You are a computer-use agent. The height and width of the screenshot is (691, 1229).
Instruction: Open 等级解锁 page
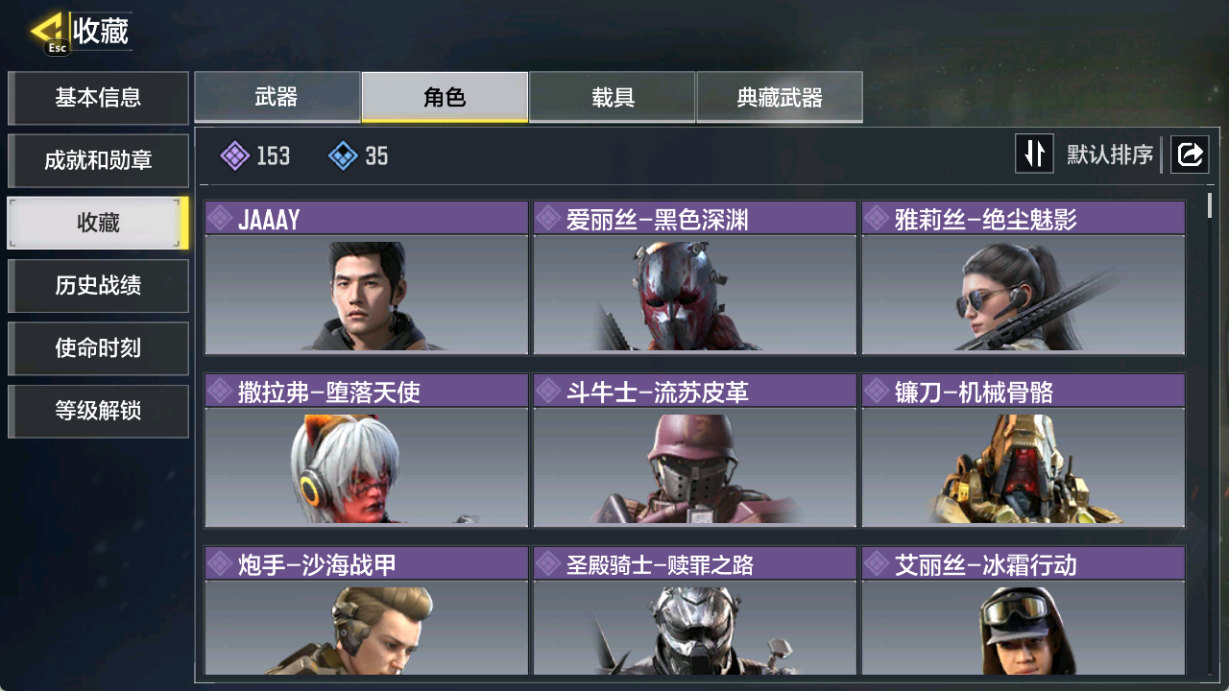[98, 411]
